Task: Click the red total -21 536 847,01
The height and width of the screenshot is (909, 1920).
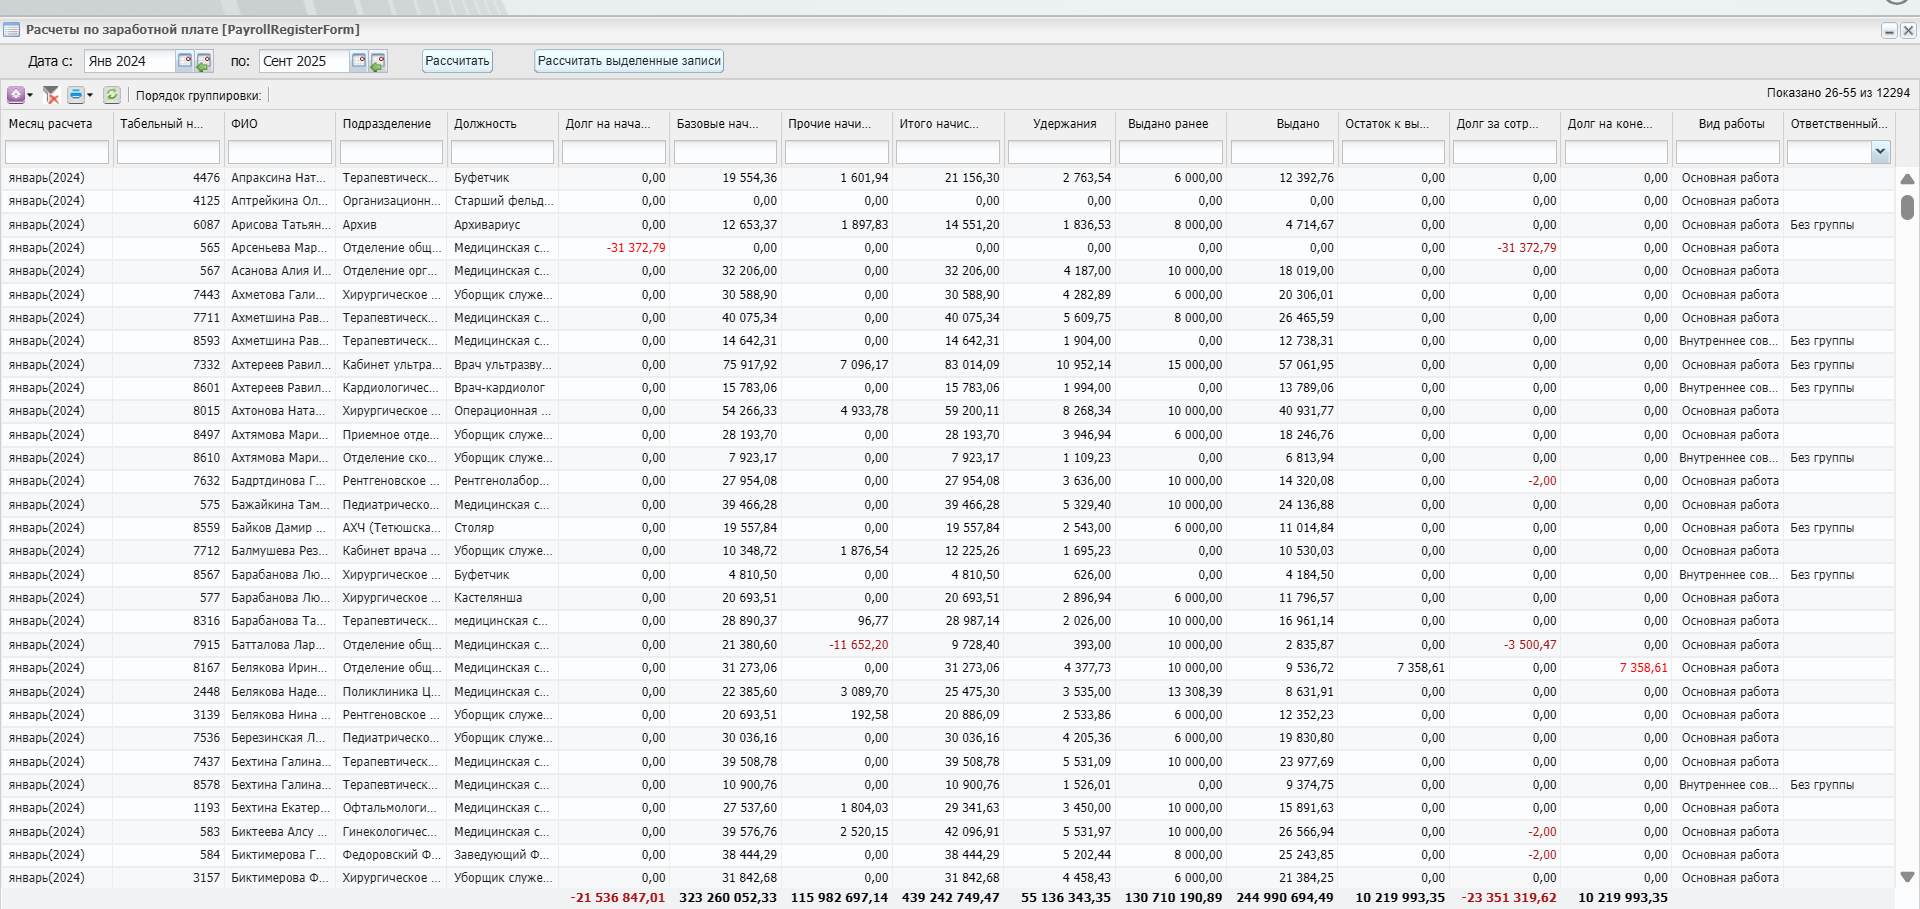Action: 617,898
